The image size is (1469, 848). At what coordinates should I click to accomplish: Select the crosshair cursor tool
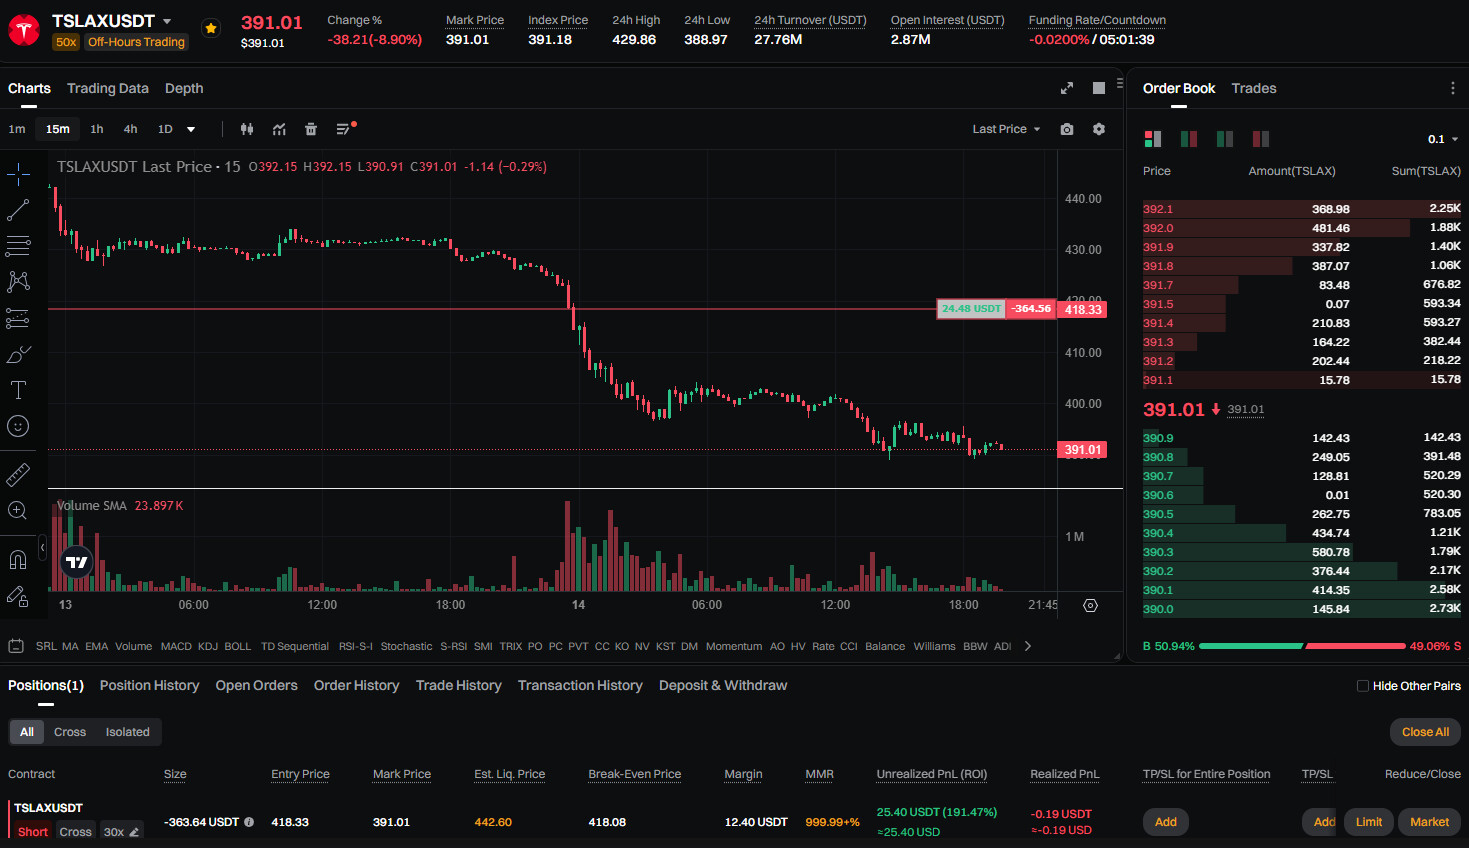tap(18, 174)
